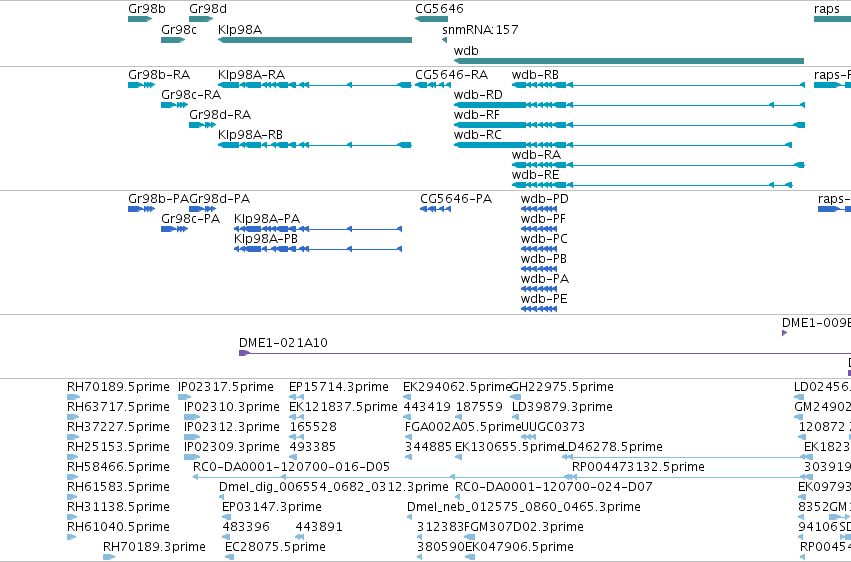This screenshot has width=851, height=562.
Task: Click the RH58466.5prime EST
Action: point(73,478)
